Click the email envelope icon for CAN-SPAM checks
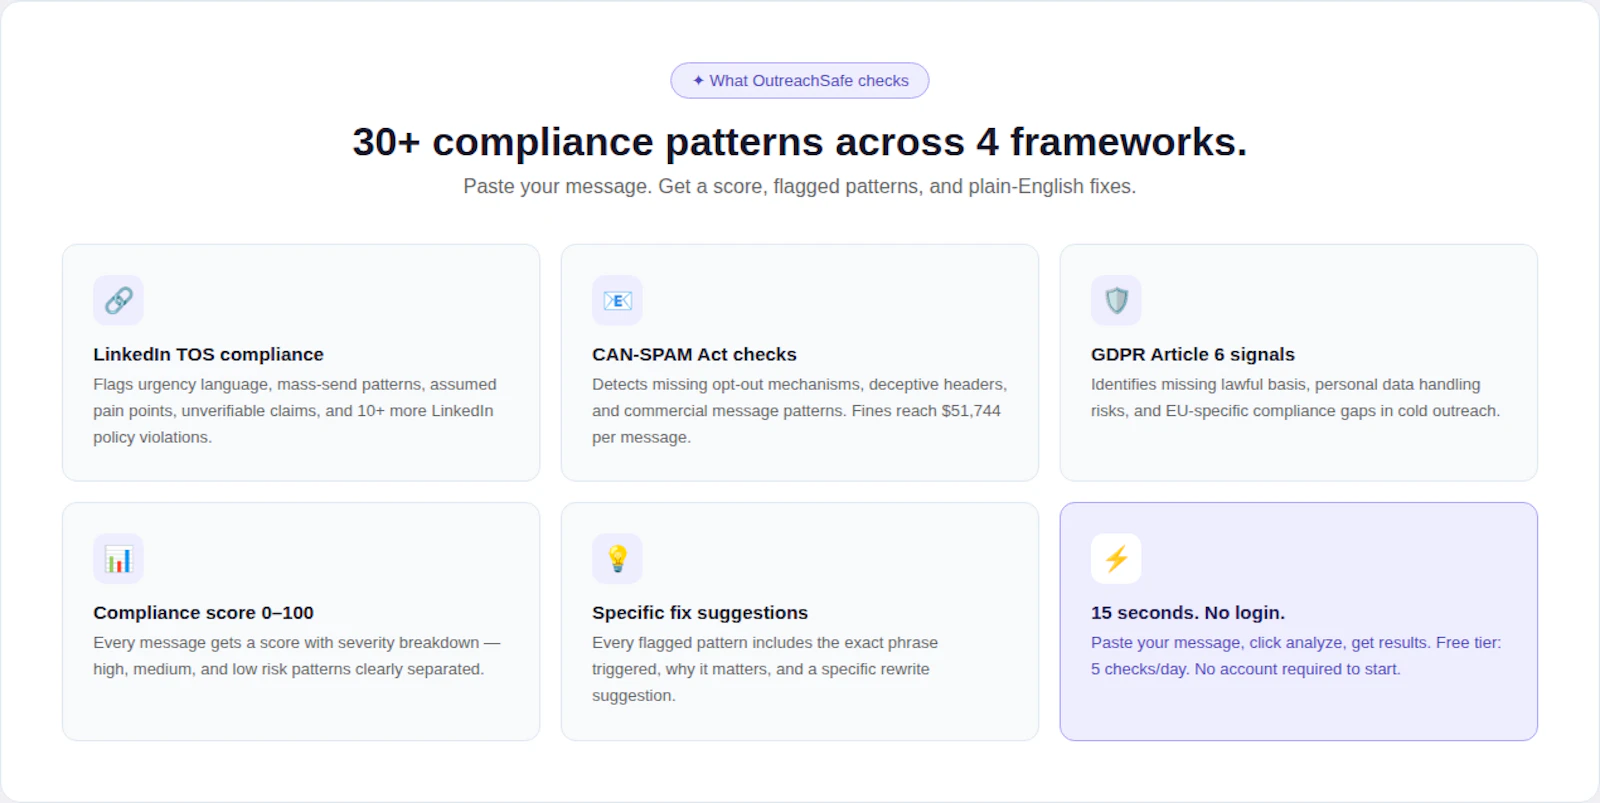This screenshot has height=803, width=1600. point(617,300)
